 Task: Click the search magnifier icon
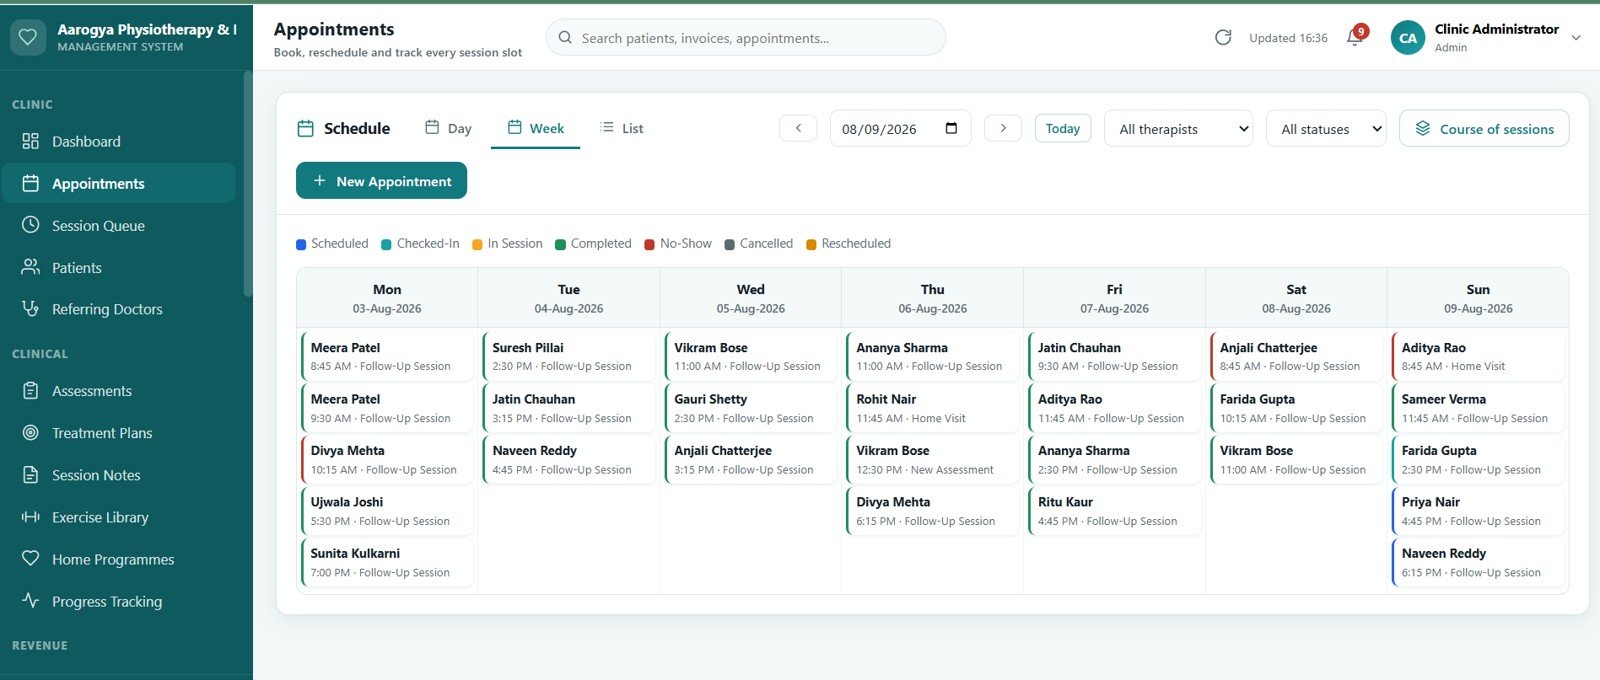click(565, 38)
